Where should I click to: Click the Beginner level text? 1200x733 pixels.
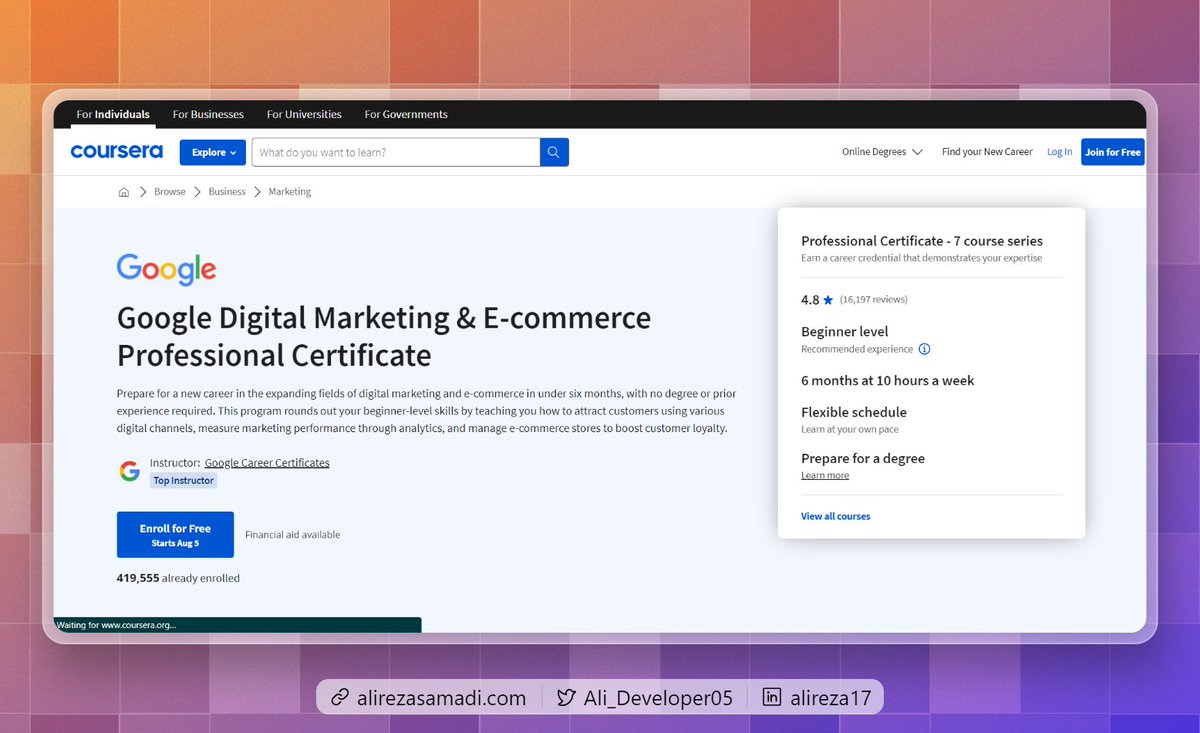845,331
